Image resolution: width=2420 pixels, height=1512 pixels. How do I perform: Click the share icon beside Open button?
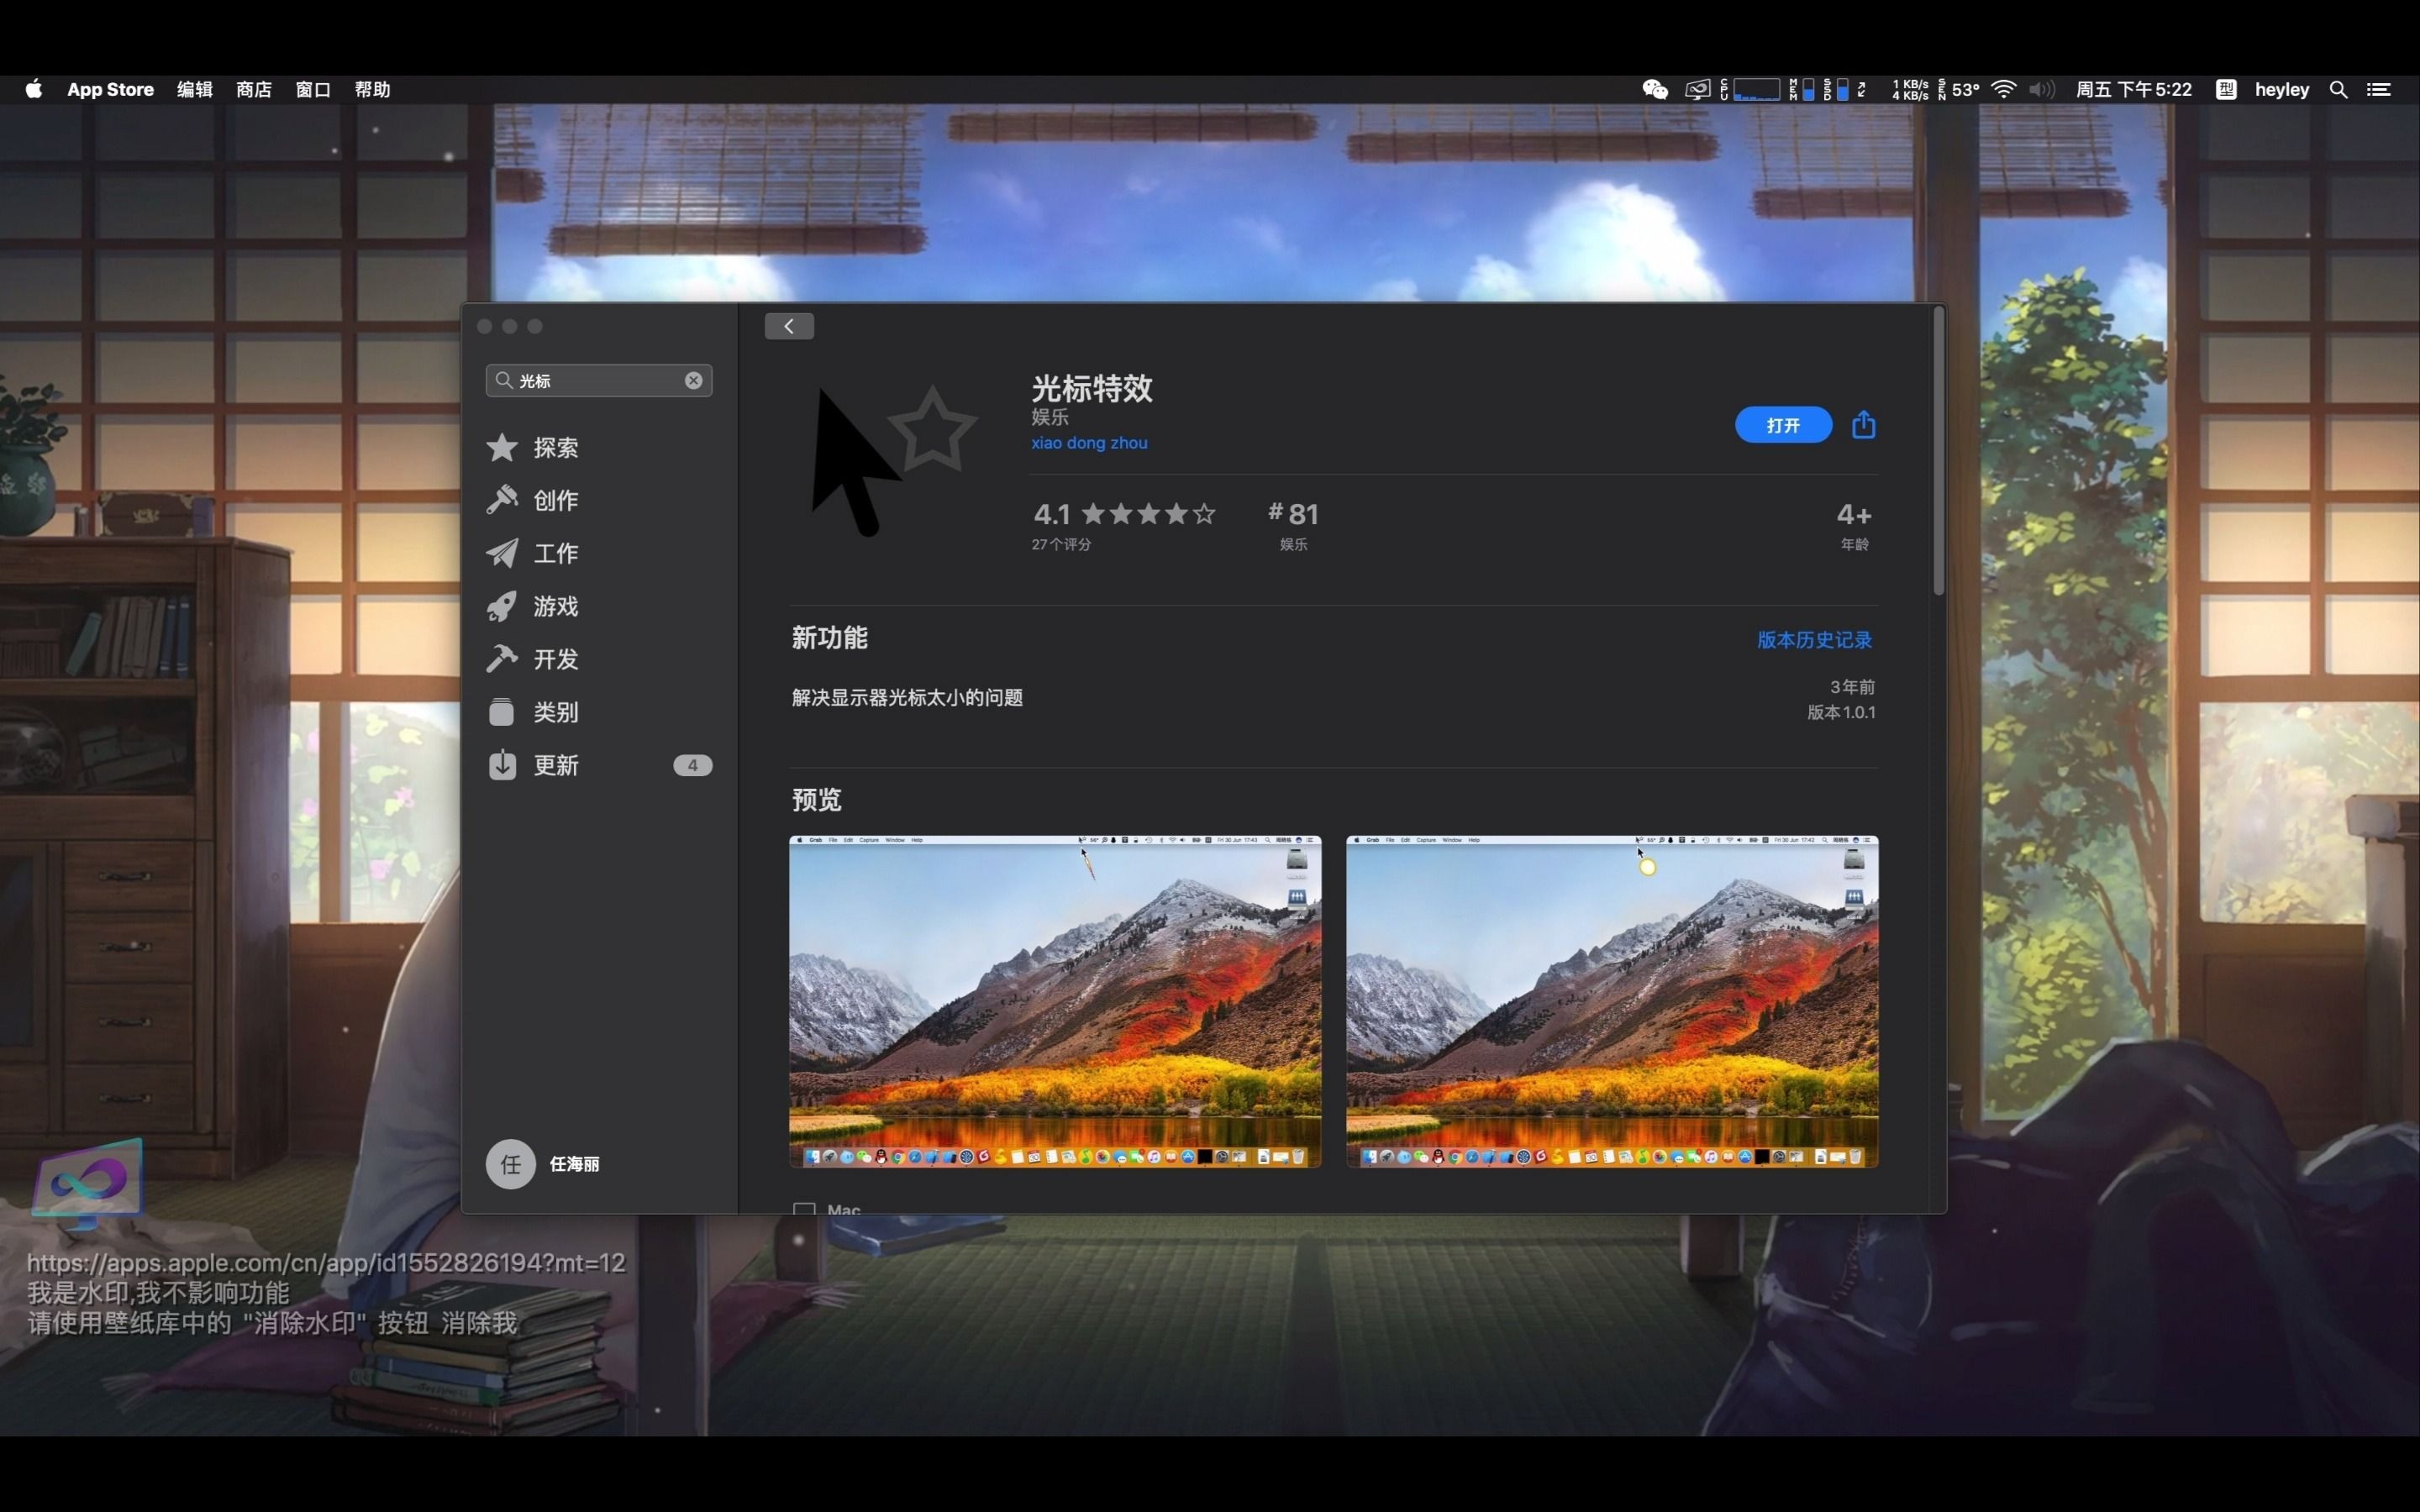click(1863, 425)
